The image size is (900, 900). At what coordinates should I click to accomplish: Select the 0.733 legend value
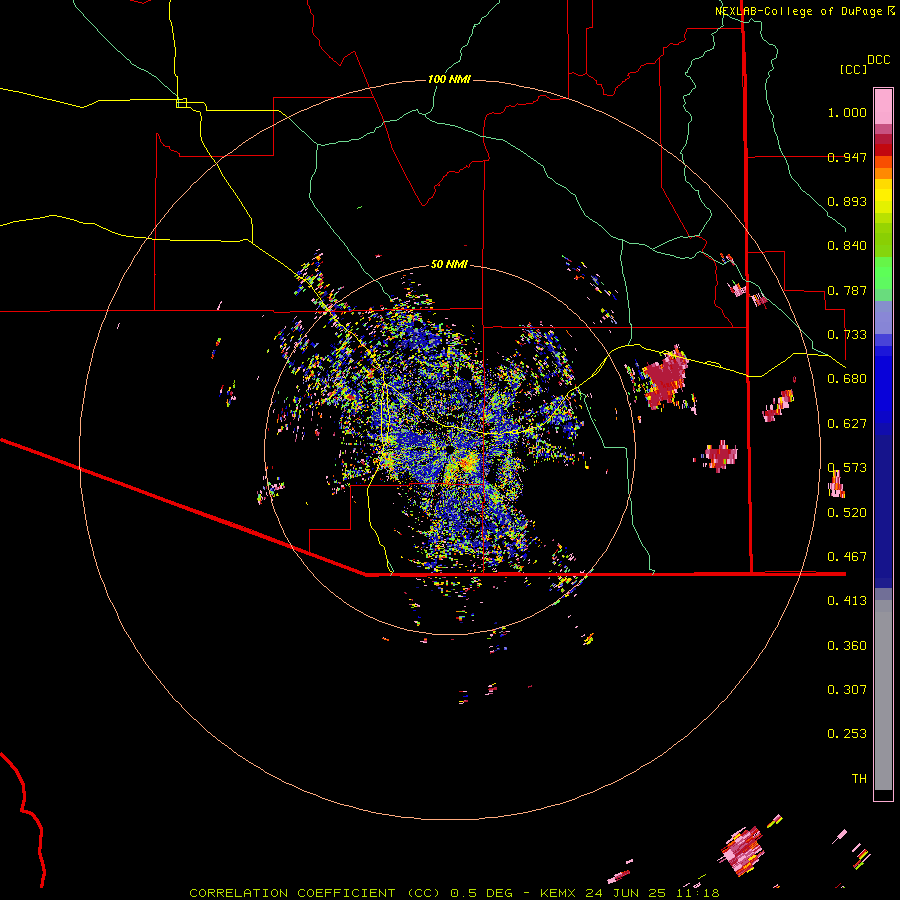(x=847, y=335)
